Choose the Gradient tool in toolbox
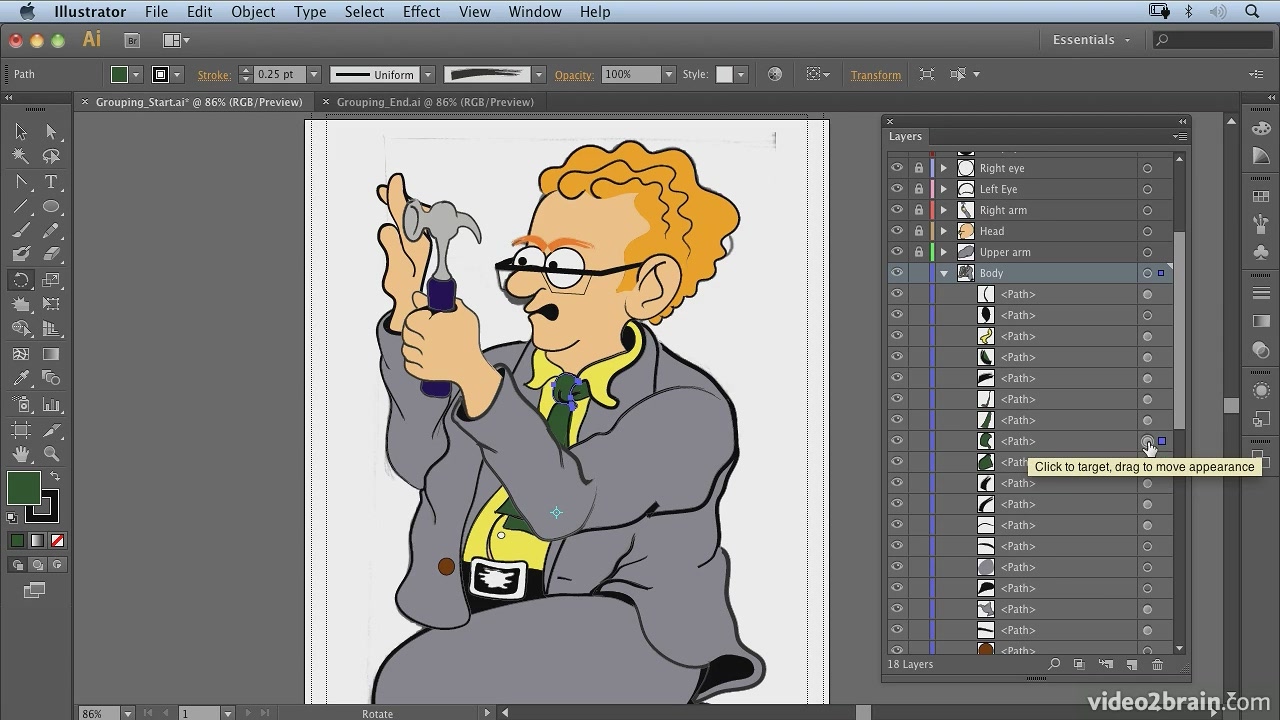 (51, 354)
